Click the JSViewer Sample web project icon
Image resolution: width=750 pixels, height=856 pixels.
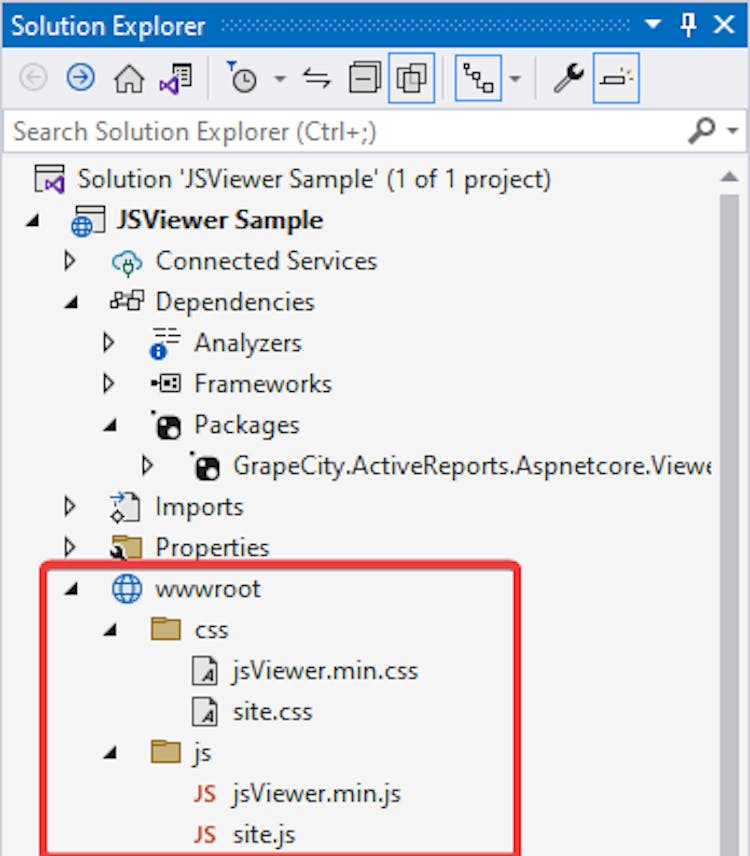point(88,221)
